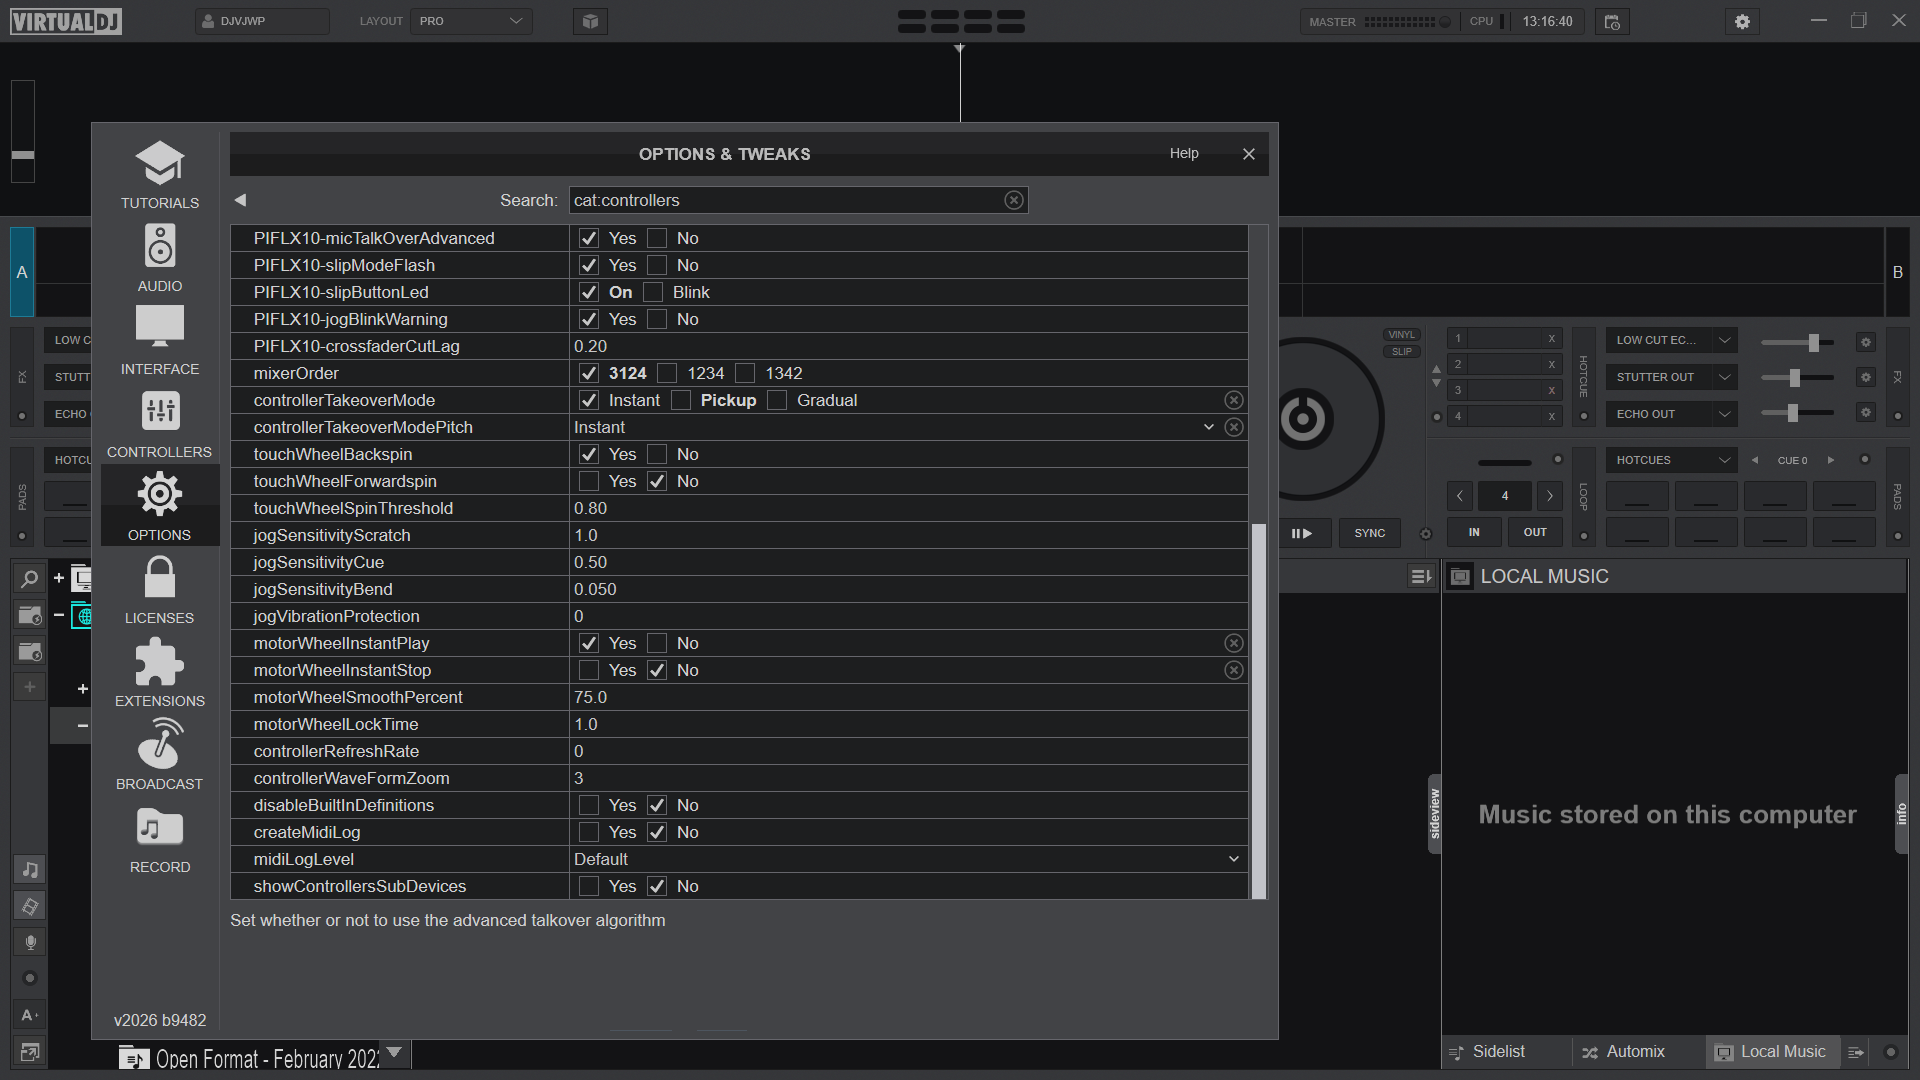Reset motorWheelInstantStop to default
Image resolution: width=1920 pixels, height=1080 pixels.
[x=1234, y=670]
